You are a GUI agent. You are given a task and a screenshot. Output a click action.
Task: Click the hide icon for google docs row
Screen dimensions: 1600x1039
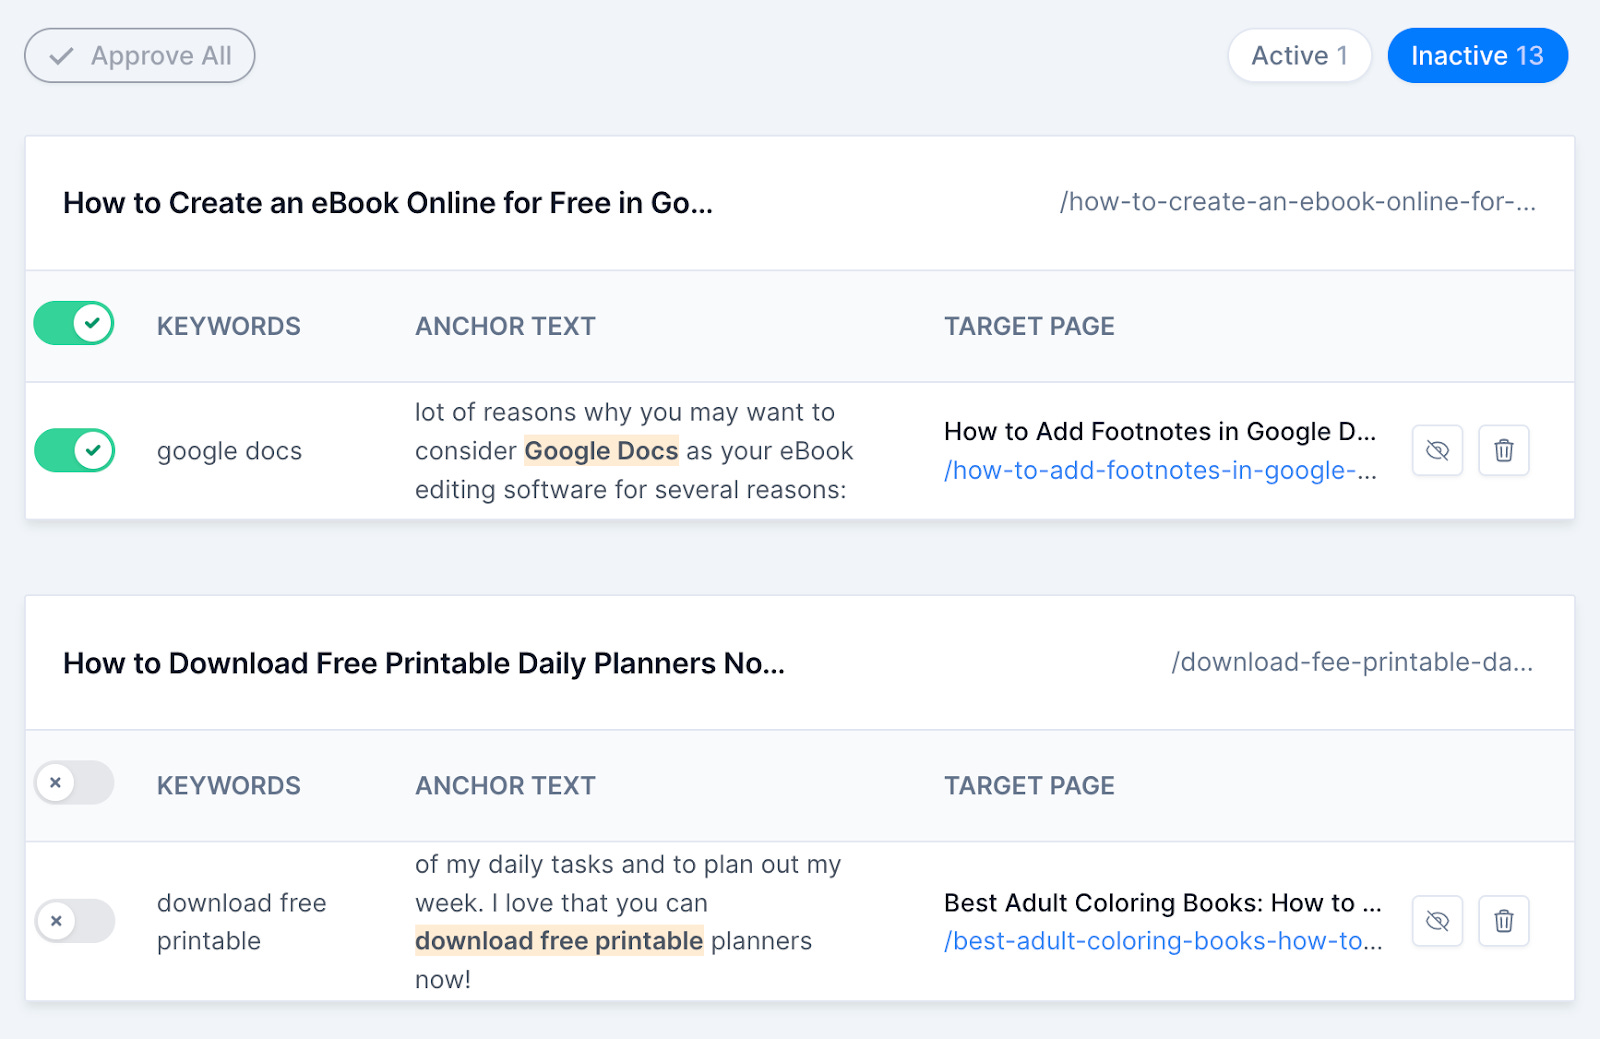click(1437, 450)
